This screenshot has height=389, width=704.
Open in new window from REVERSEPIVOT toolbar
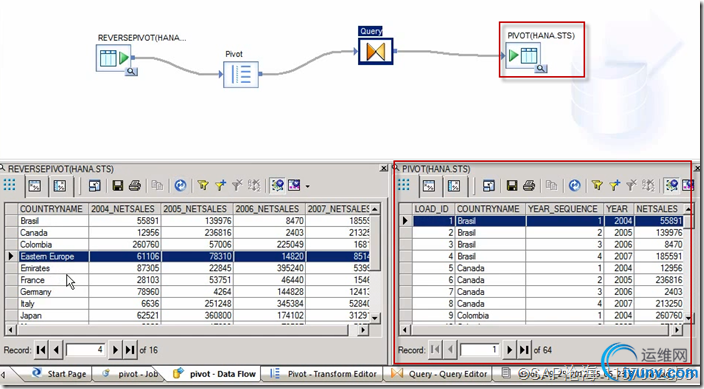pyautogui.click(x=94, y=186)
